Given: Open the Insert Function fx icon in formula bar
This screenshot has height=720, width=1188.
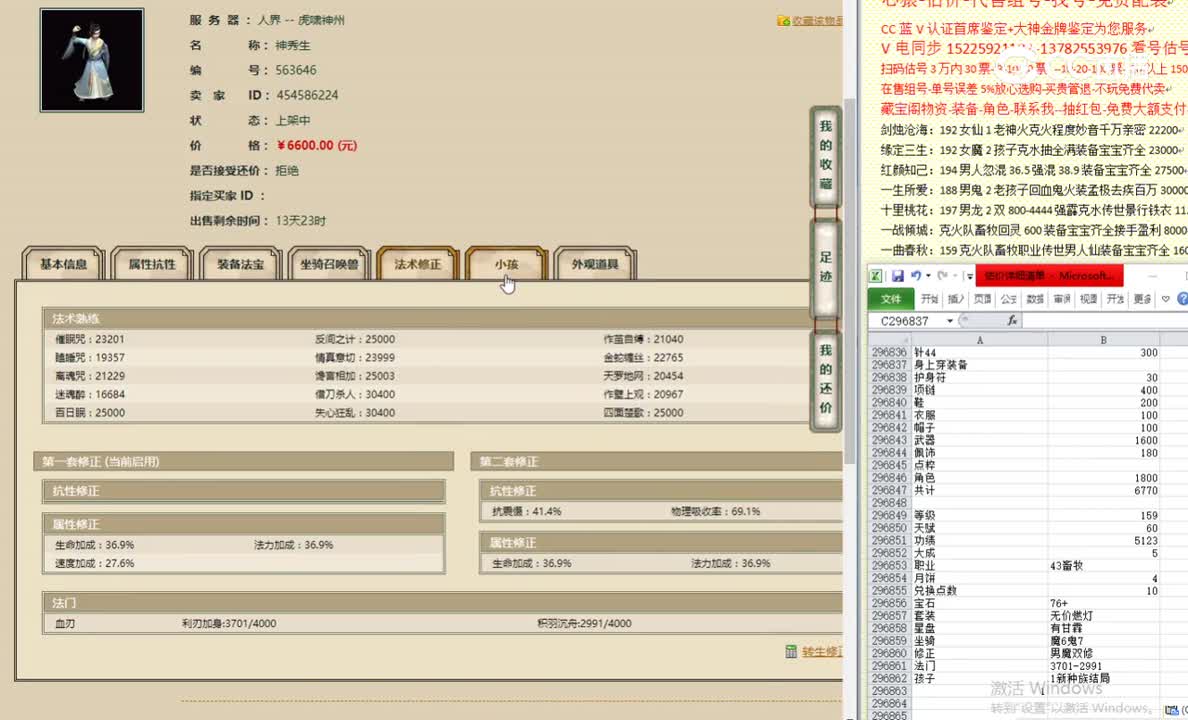Looking at the screenshot, I should 1012,320.
